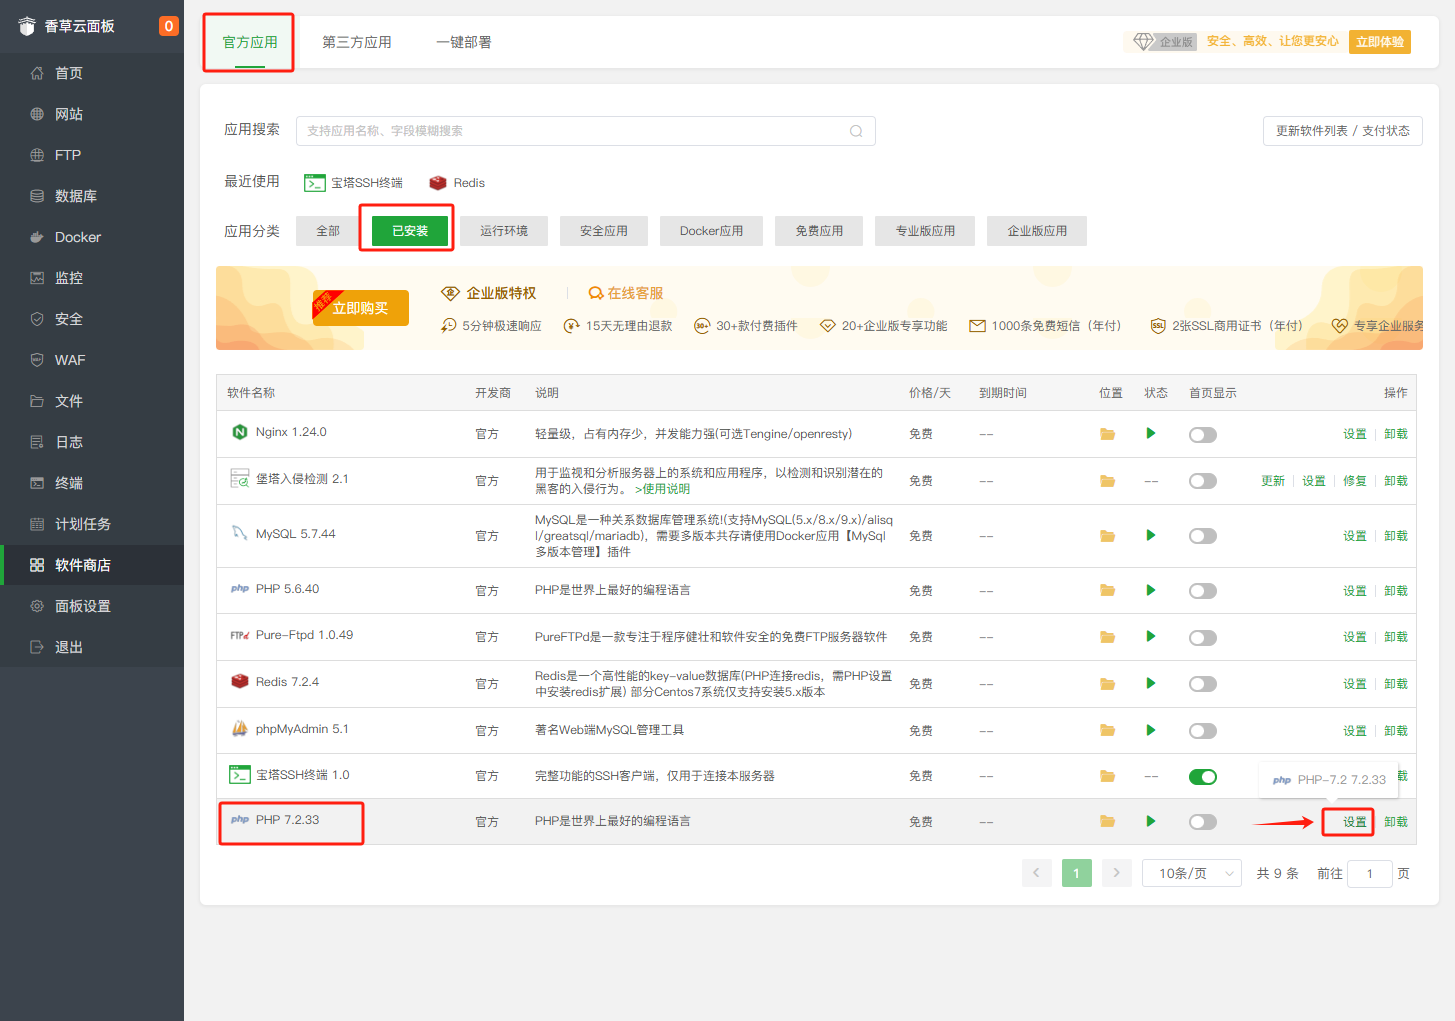Click 更新软件列表 / 支付状态 button
The height and width of the screenshot is (1021, 1455).
click(x=1343, y=131)
